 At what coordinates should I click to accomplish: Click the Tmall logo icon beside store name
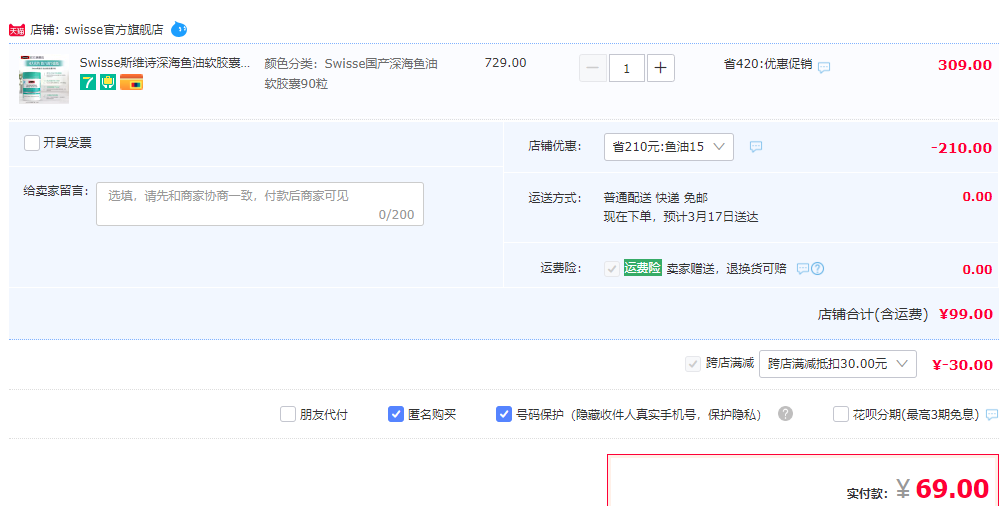(17, 30)
